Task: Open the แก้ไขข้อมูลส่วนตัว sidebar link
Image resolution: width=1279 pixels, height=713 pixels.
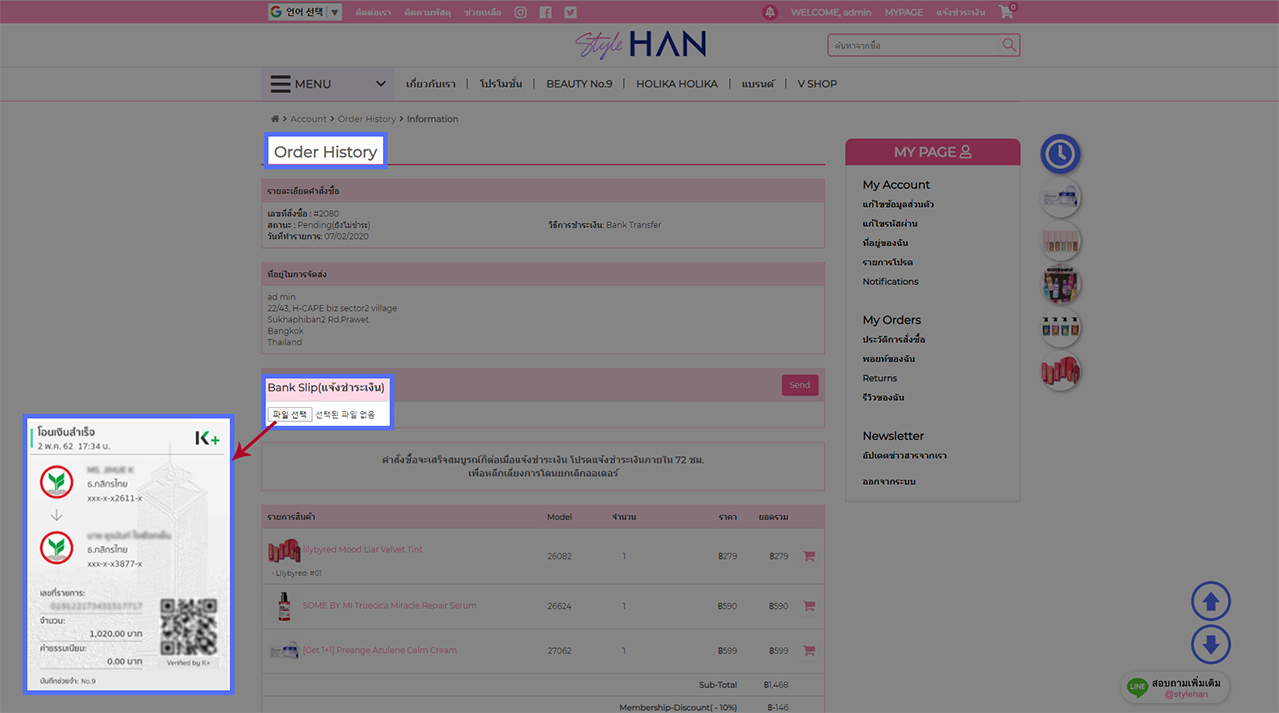Action: pos(898,204)
